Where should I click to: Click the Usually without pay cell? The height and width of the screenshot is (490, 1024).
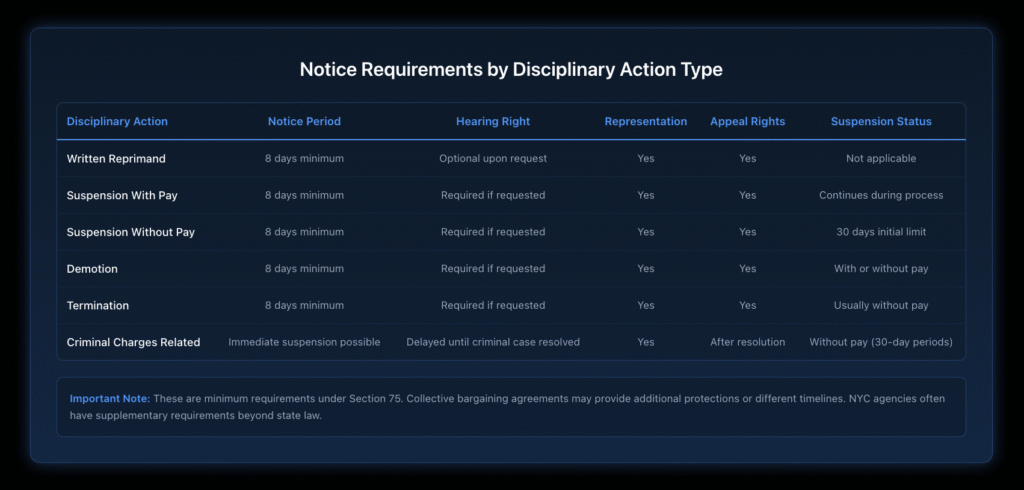(x=881, y=305)
